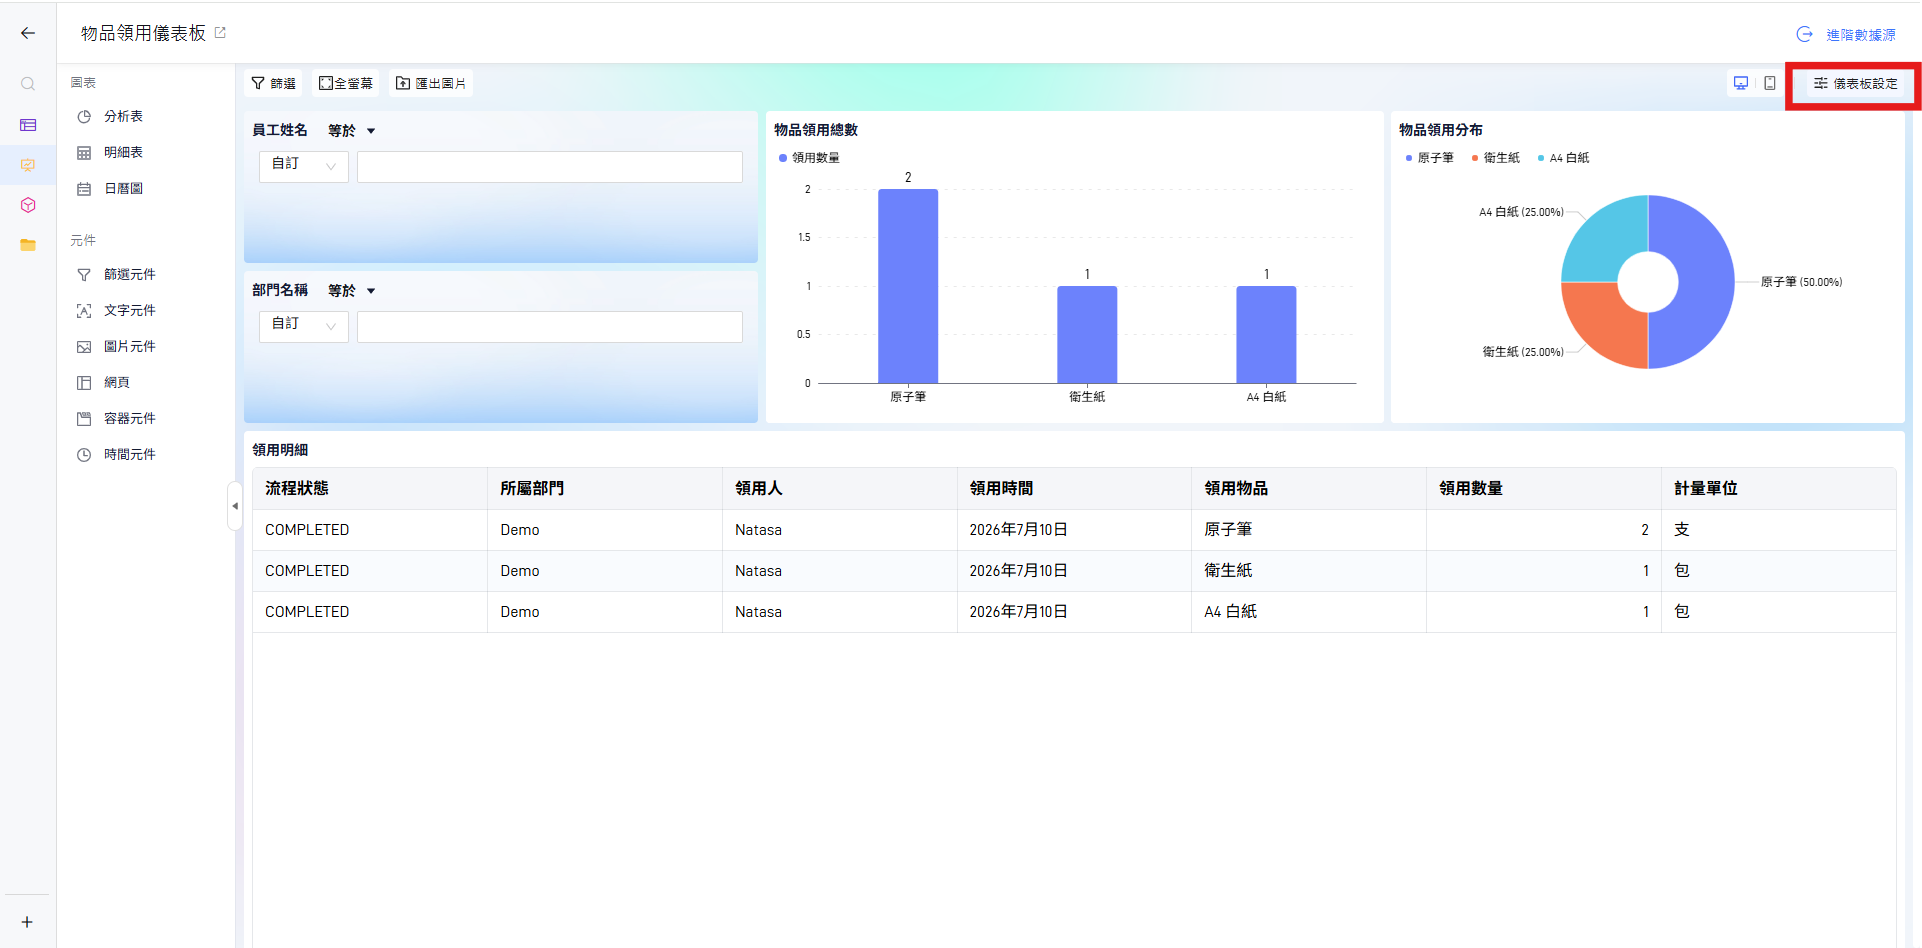Click the orange 衛生紙 pie slice

(1606, 325)
